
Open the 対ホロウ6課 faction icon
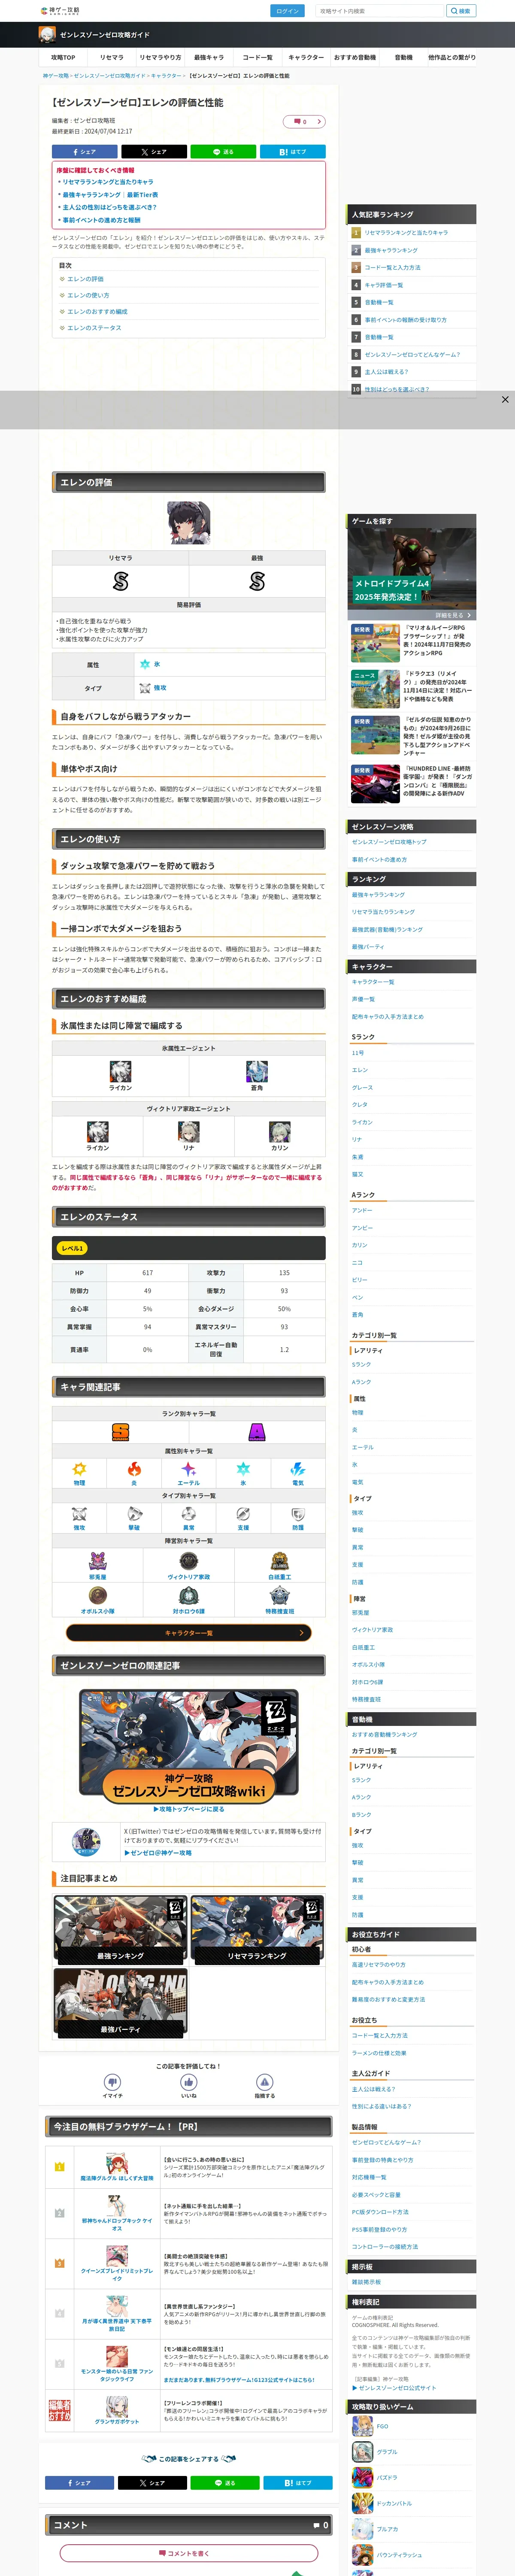[x=188, y=1596]
